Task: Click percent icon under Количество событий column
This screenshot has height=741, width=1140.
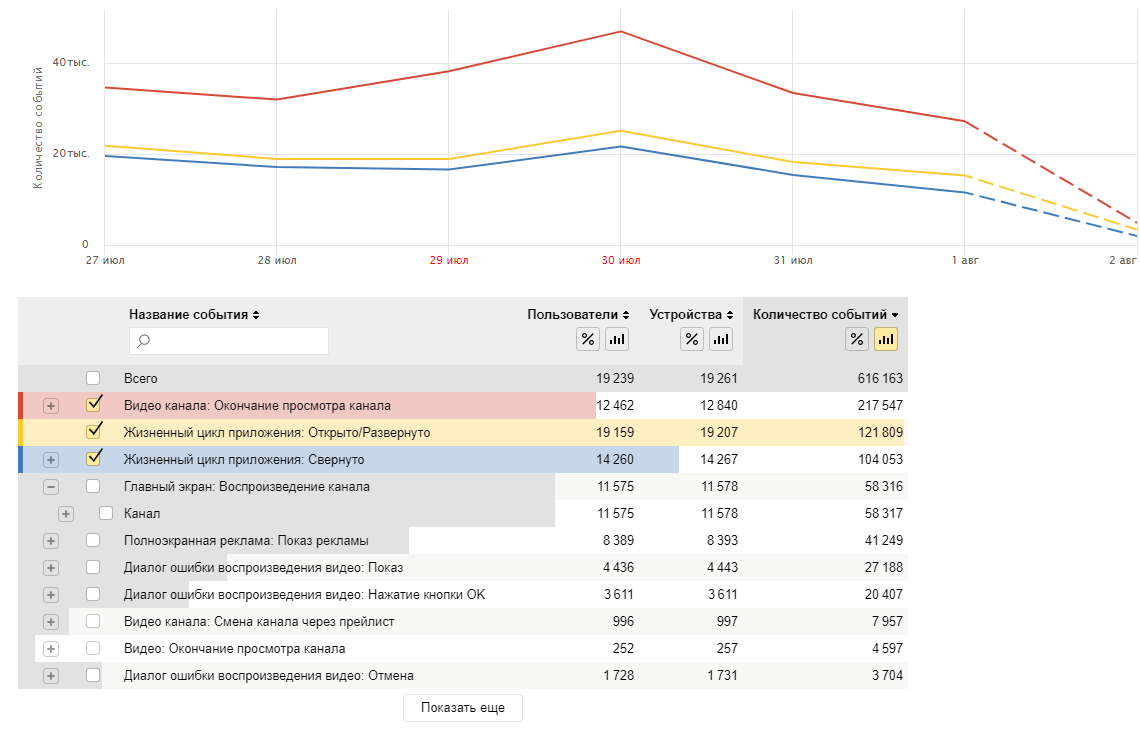Action: tap(857, 339)
